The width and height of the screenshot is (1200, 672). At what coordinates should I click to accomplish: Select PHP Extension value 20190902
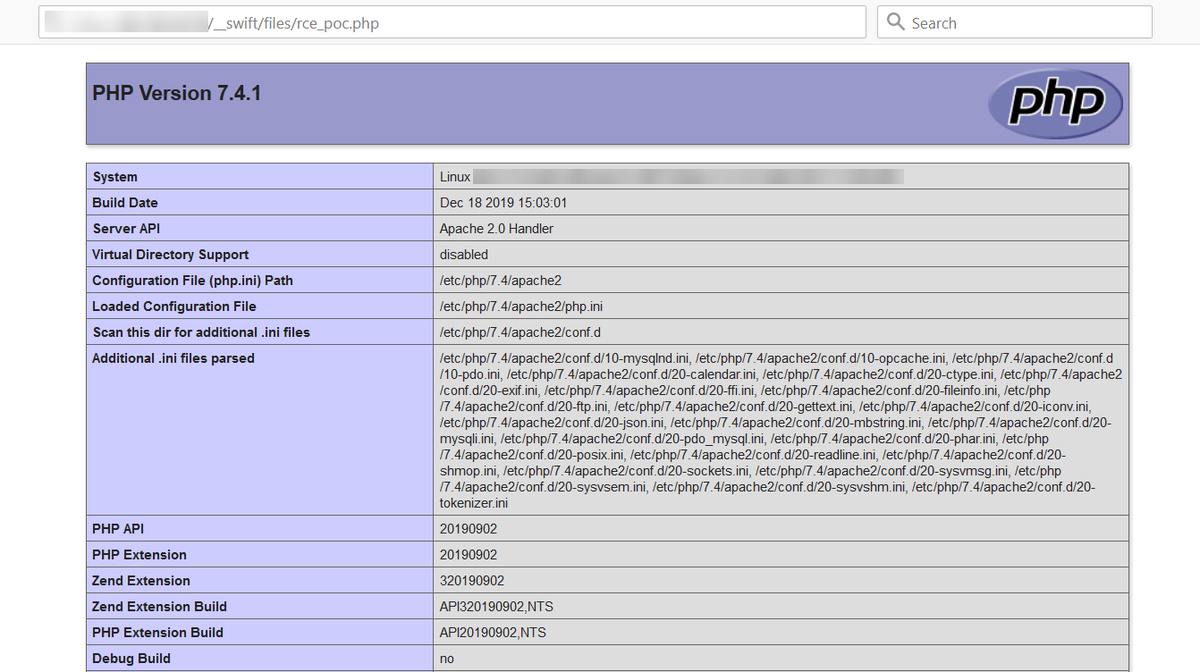click(x=468, y=555)
